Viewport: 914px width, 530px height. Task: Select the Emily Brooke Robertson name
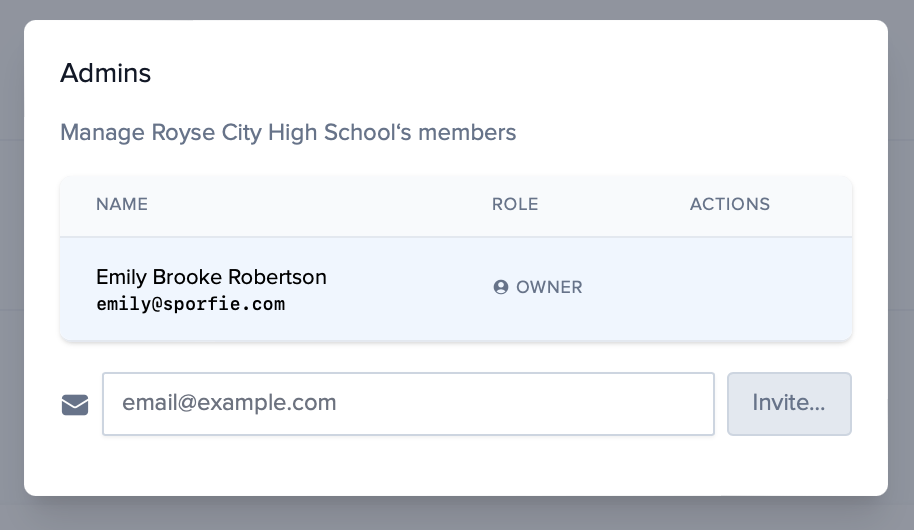211,277
